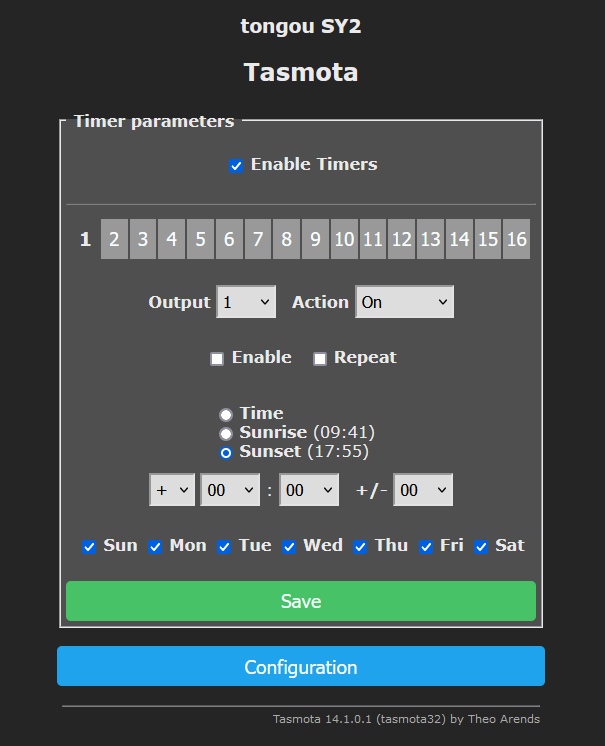Open timer tab 12
This screenshot has width=605, height=746.
coord(401,239)
